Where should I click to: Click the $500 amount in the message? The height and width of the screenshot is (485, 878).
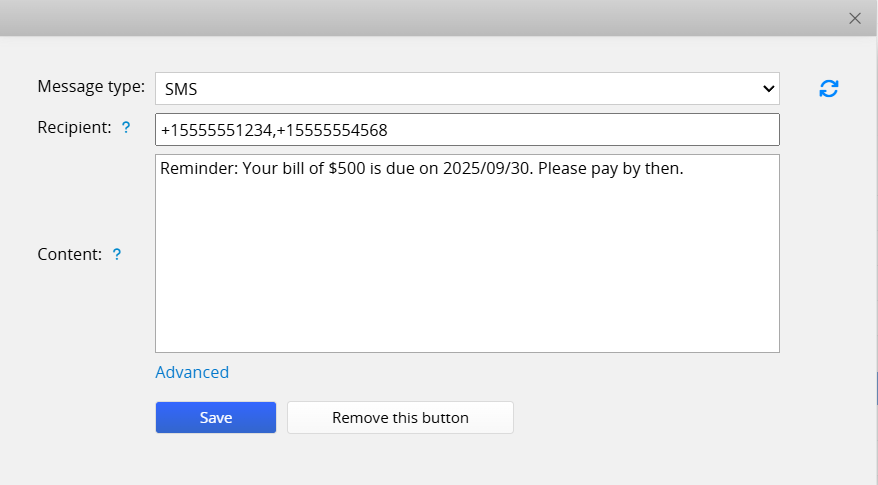tap(346, 169)
